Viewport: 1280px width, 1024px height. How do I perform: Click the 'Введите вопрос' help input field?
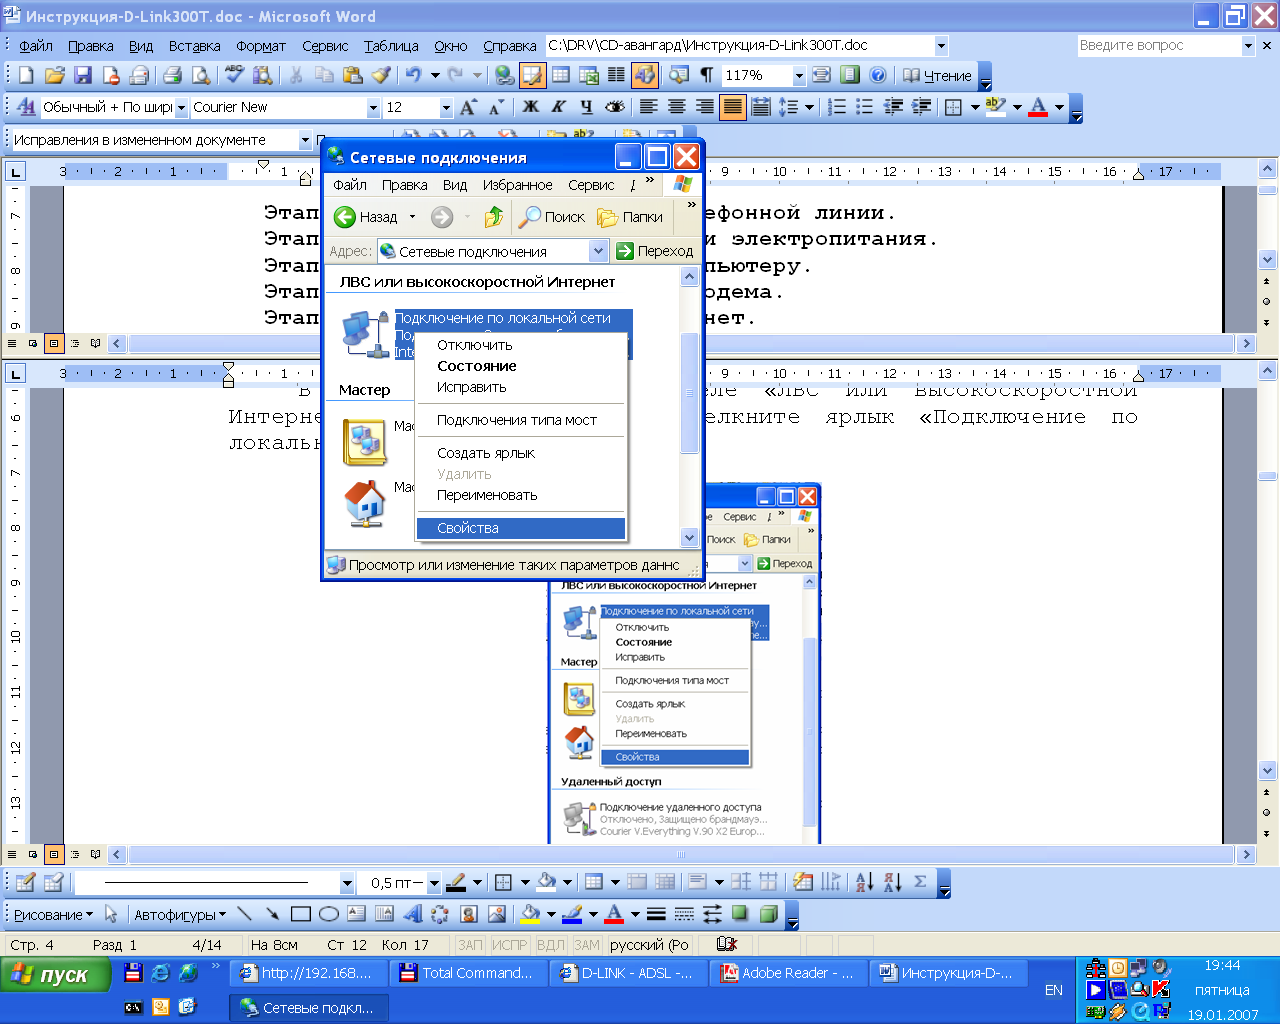pyautogui.click(x=1158, y=46)
